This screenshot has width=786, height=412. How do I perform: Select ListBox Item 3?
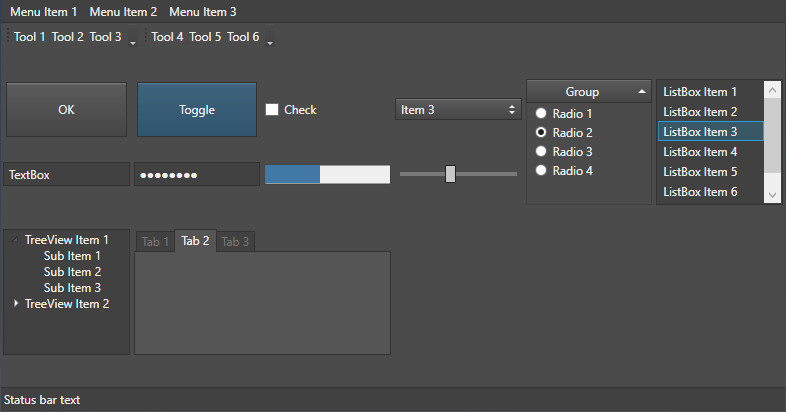[x=710, y=132]
